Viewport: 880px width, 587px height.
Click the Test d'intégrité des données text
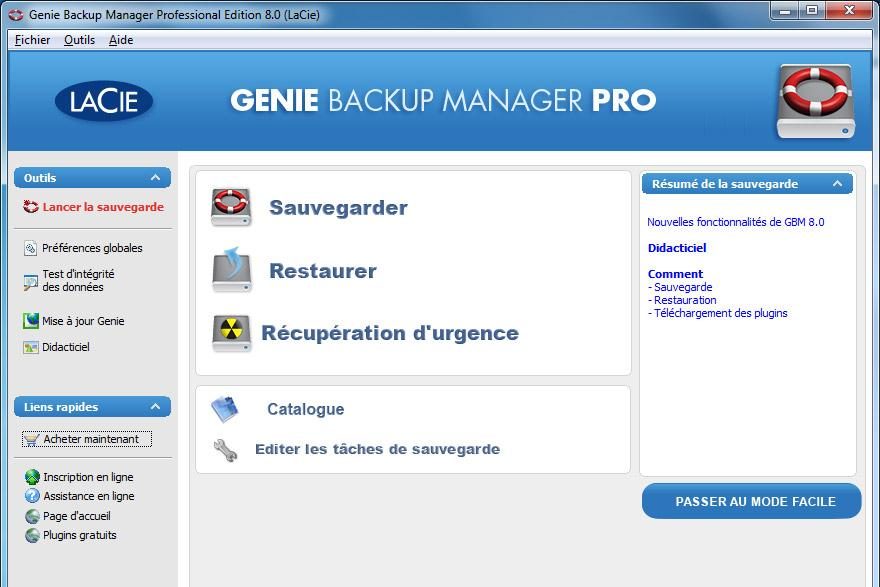[x=78, y=281]
